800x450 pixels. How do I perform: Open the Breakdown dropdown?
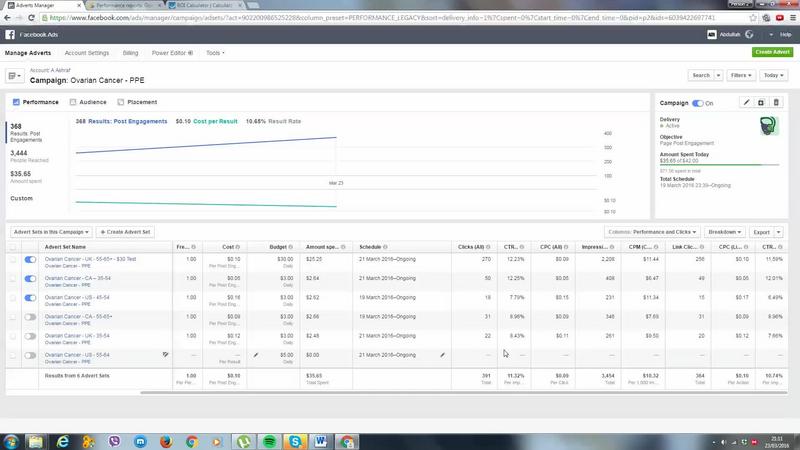click(x=724, y=232)
